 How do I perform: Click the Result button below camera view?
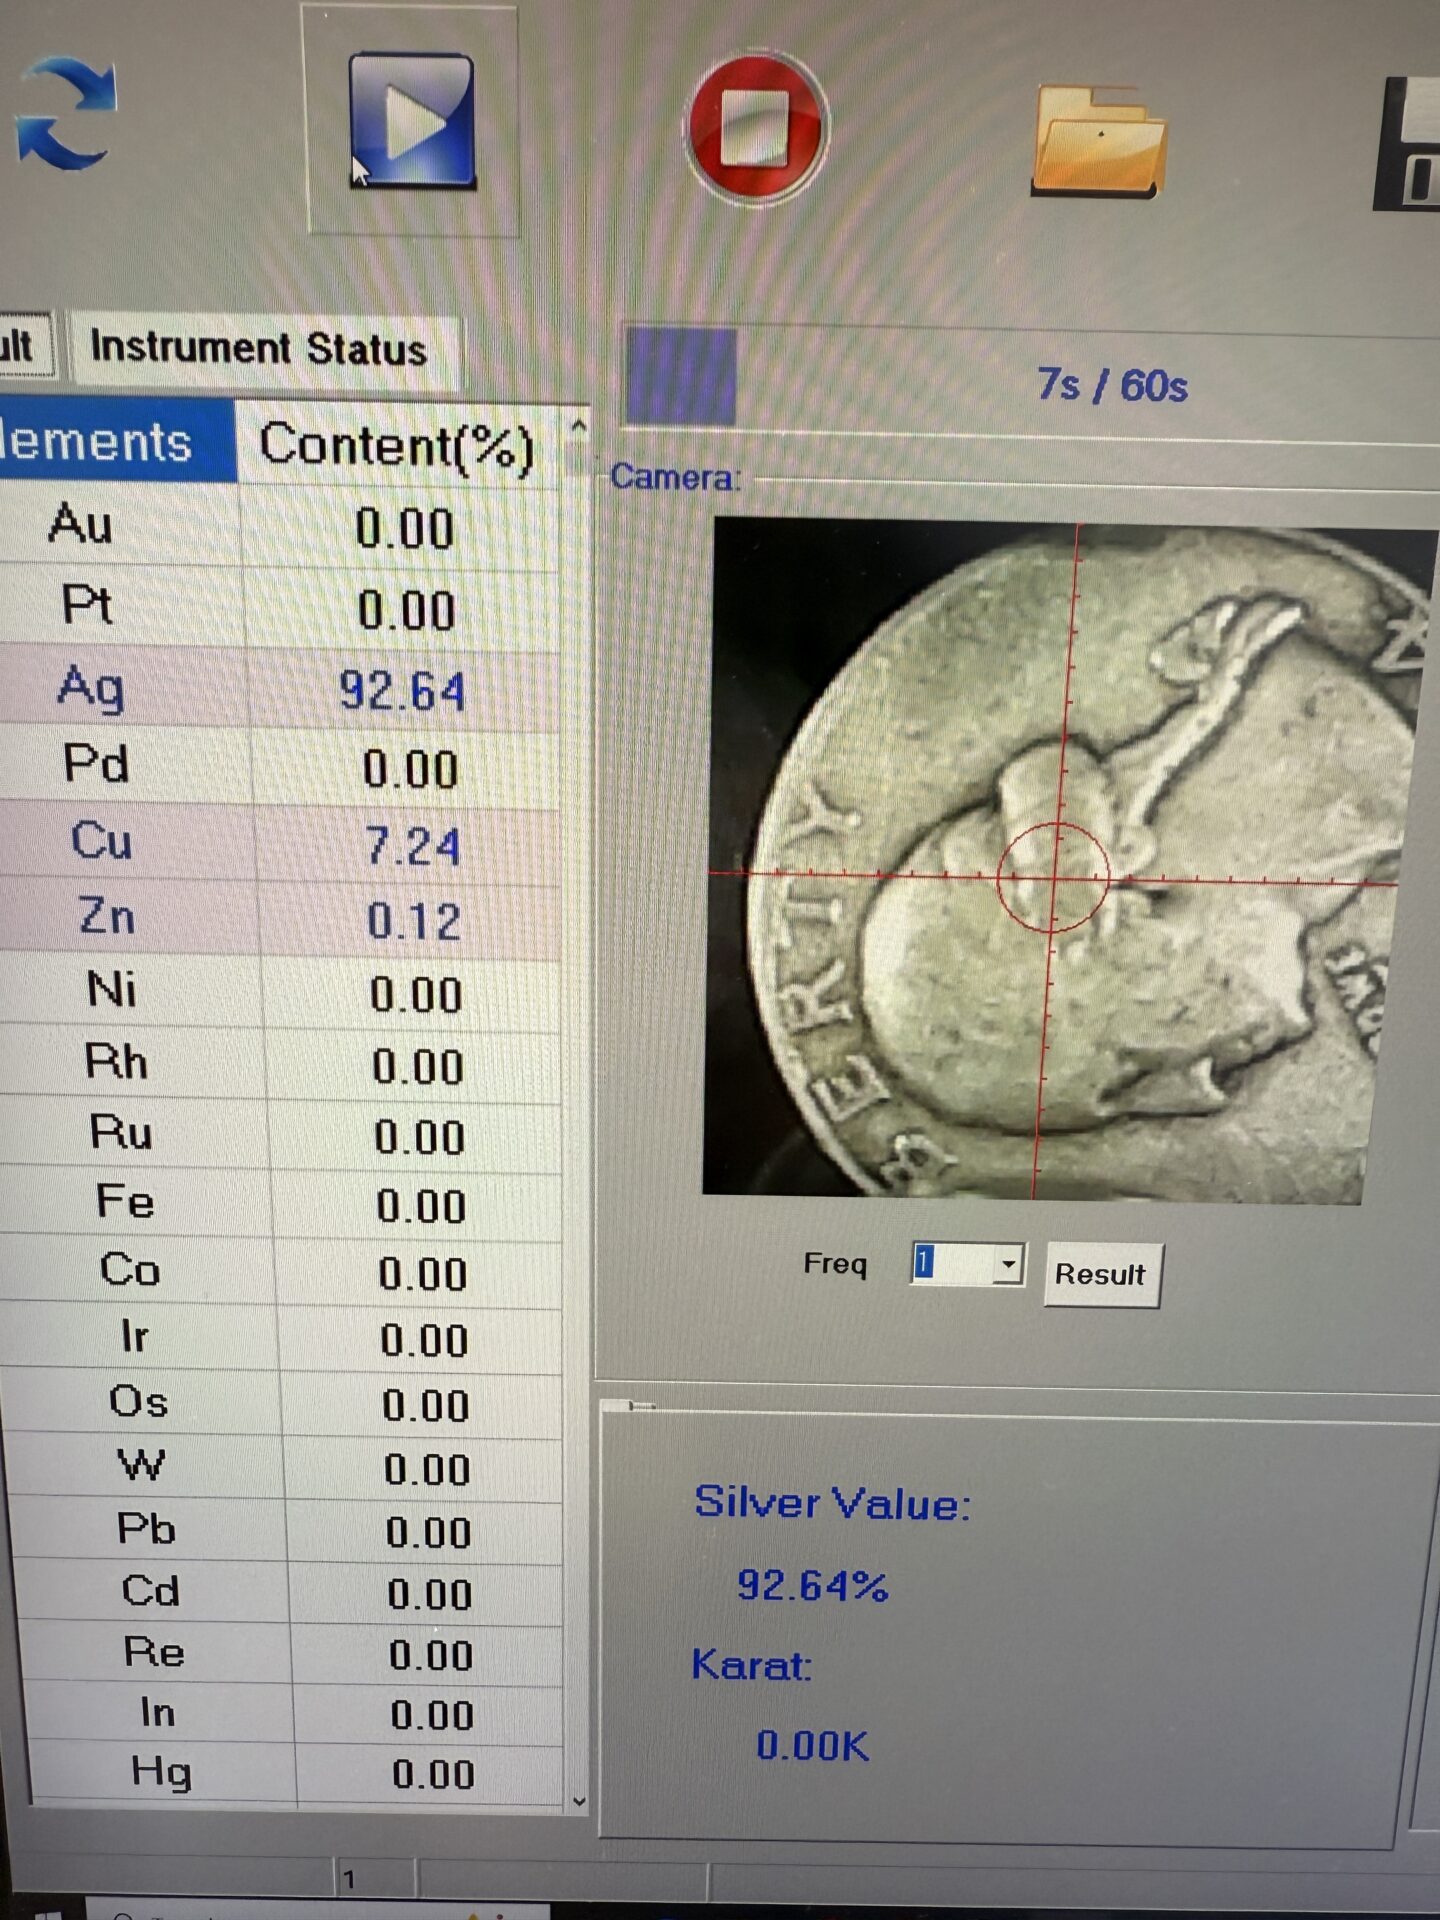tap(1102, 1274)
